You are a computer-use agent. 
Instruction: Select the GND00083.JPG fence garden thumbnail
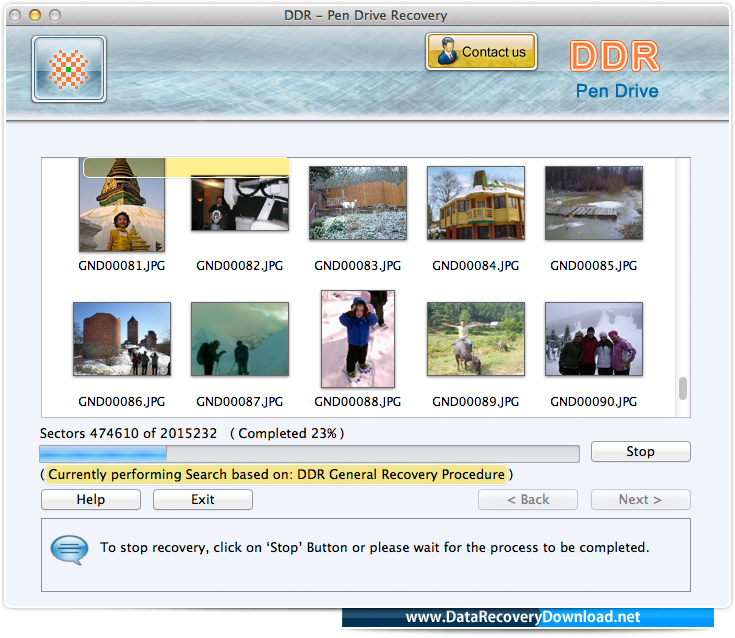point(358,203)
